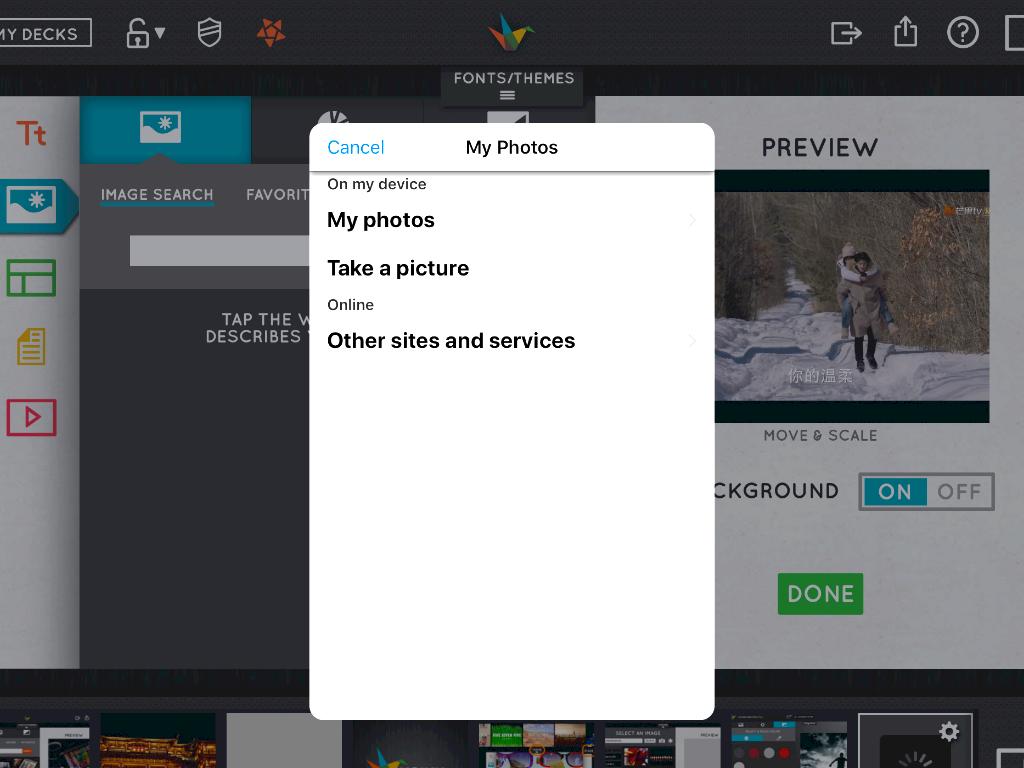Open the notes page tool

(31, 347)
